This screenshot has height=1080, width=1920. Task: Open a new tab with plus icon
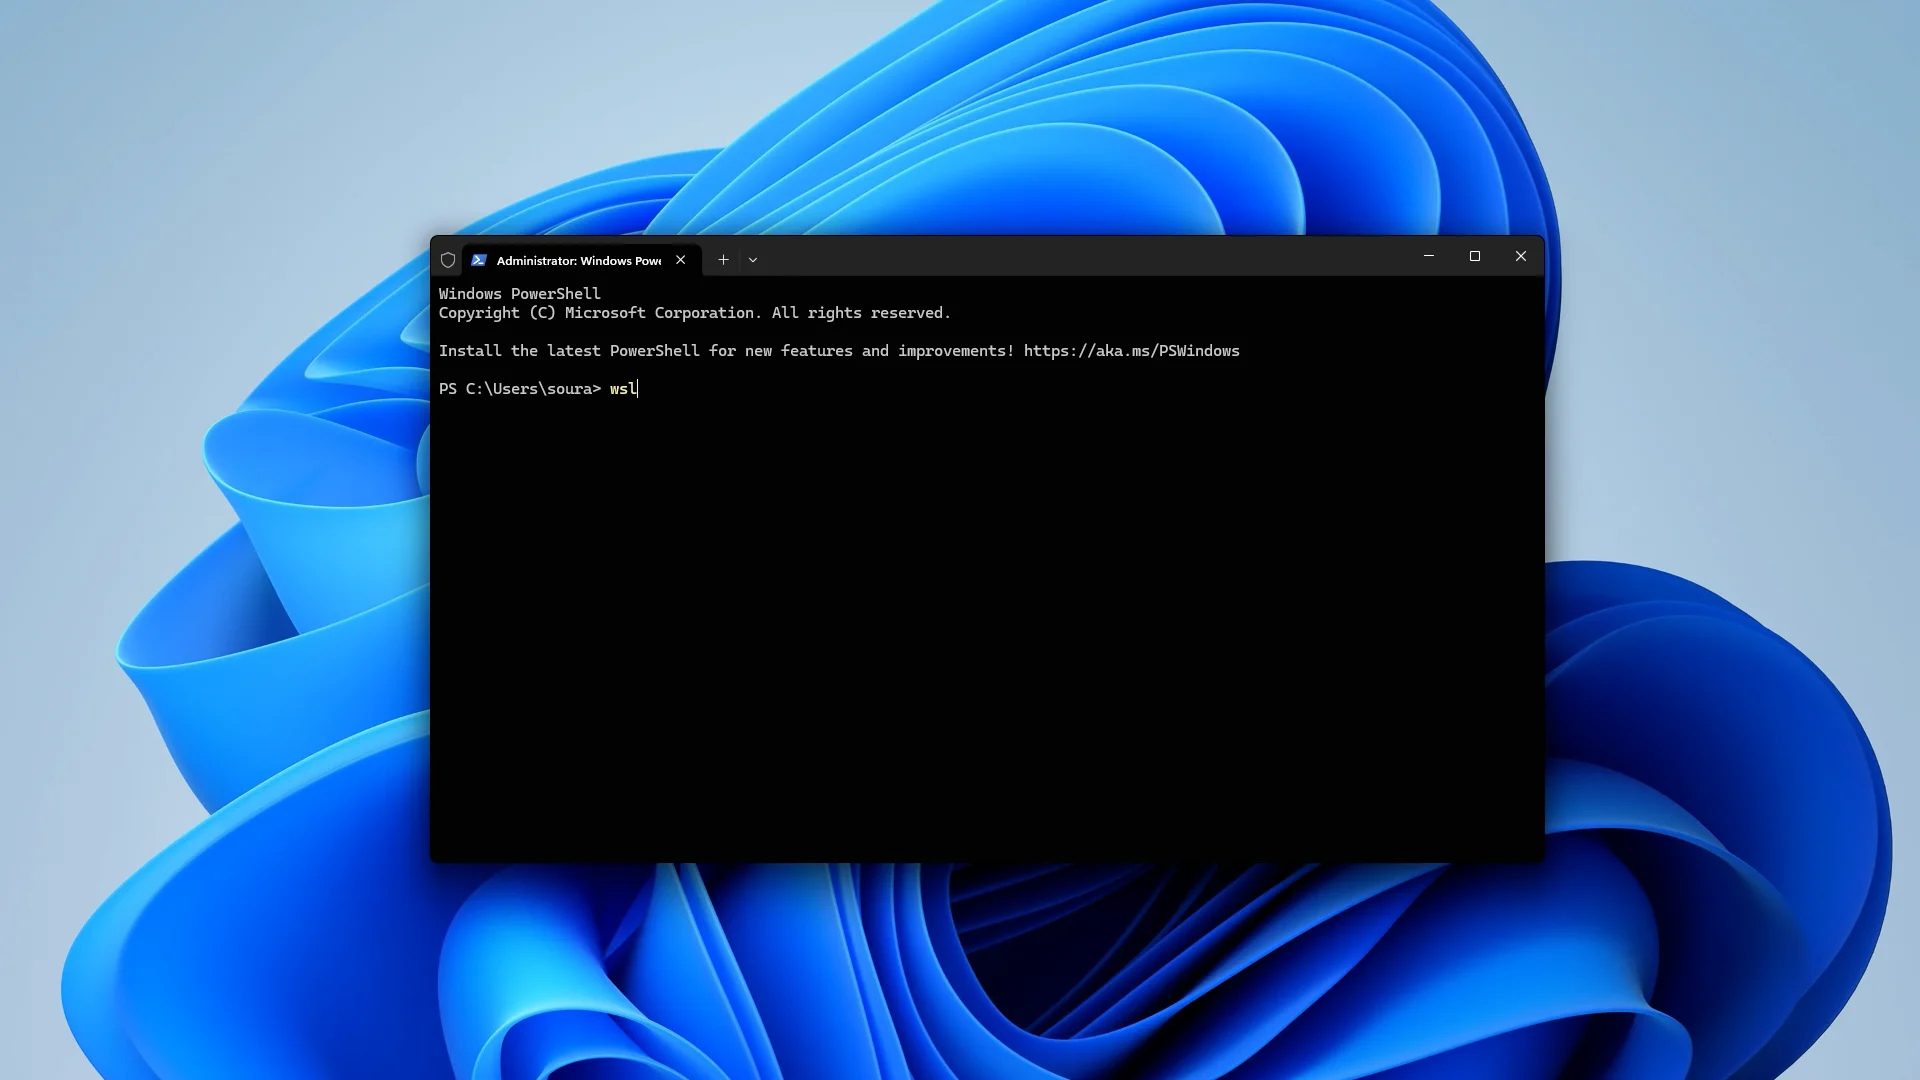(723, 260)
